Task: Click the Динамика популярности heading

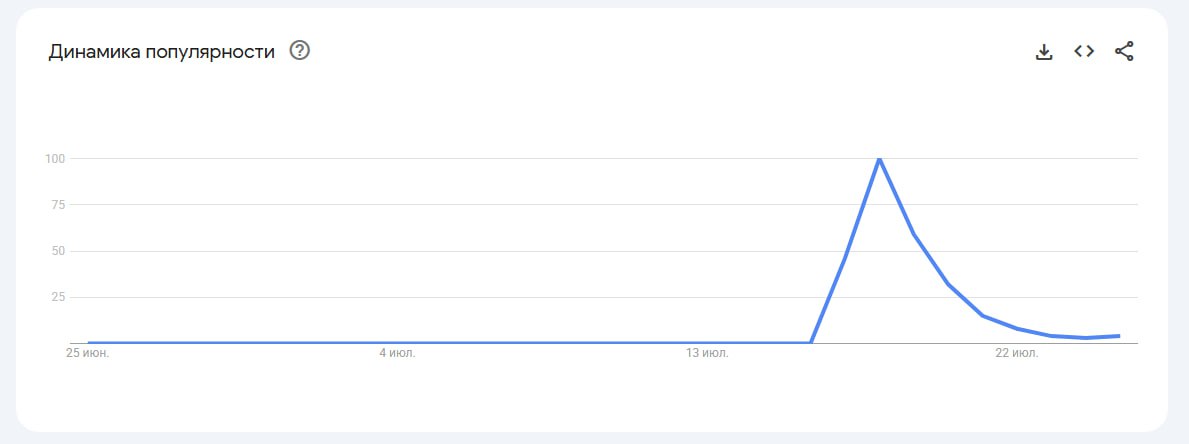Action: (x=161, y=52)
